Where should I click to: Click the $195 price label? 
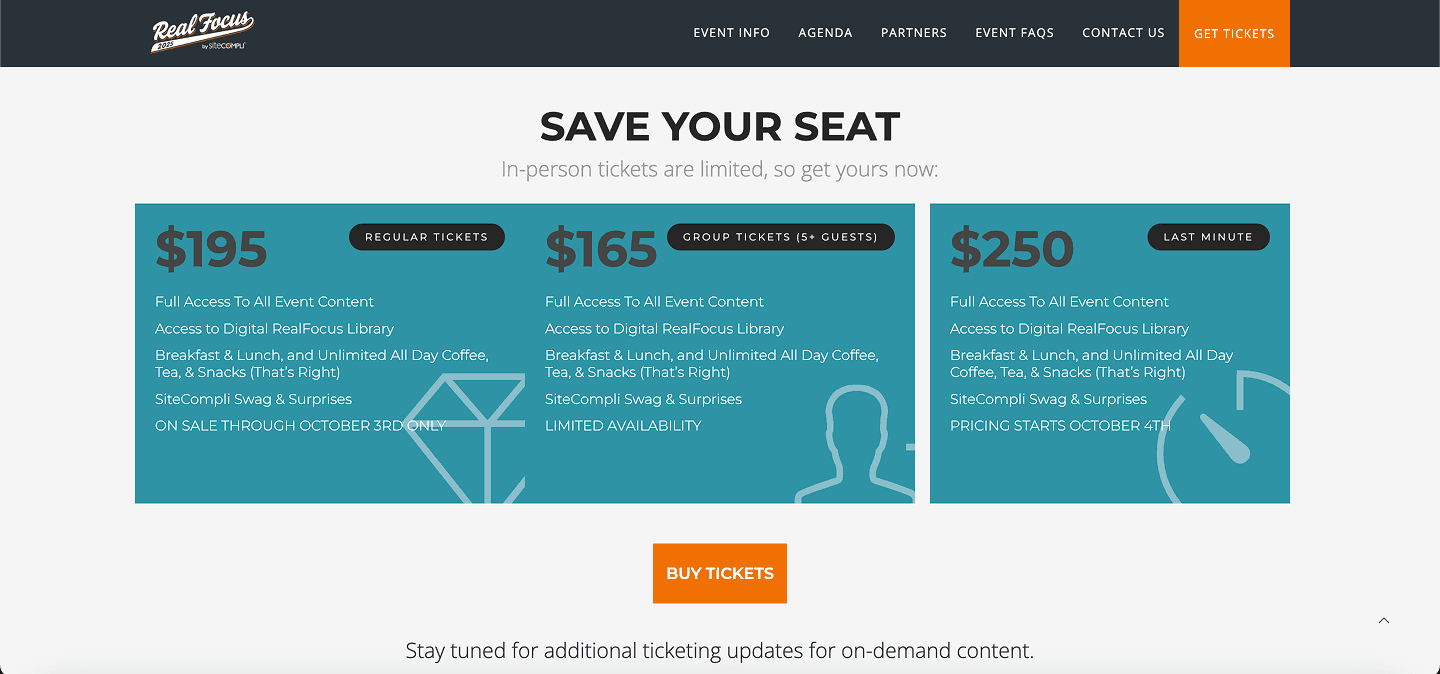[x=211, y=248]
